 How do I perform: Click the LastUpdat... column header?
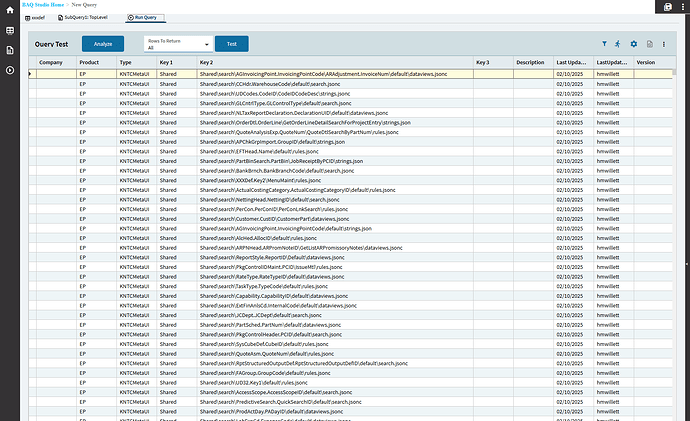tap(613, 62)
